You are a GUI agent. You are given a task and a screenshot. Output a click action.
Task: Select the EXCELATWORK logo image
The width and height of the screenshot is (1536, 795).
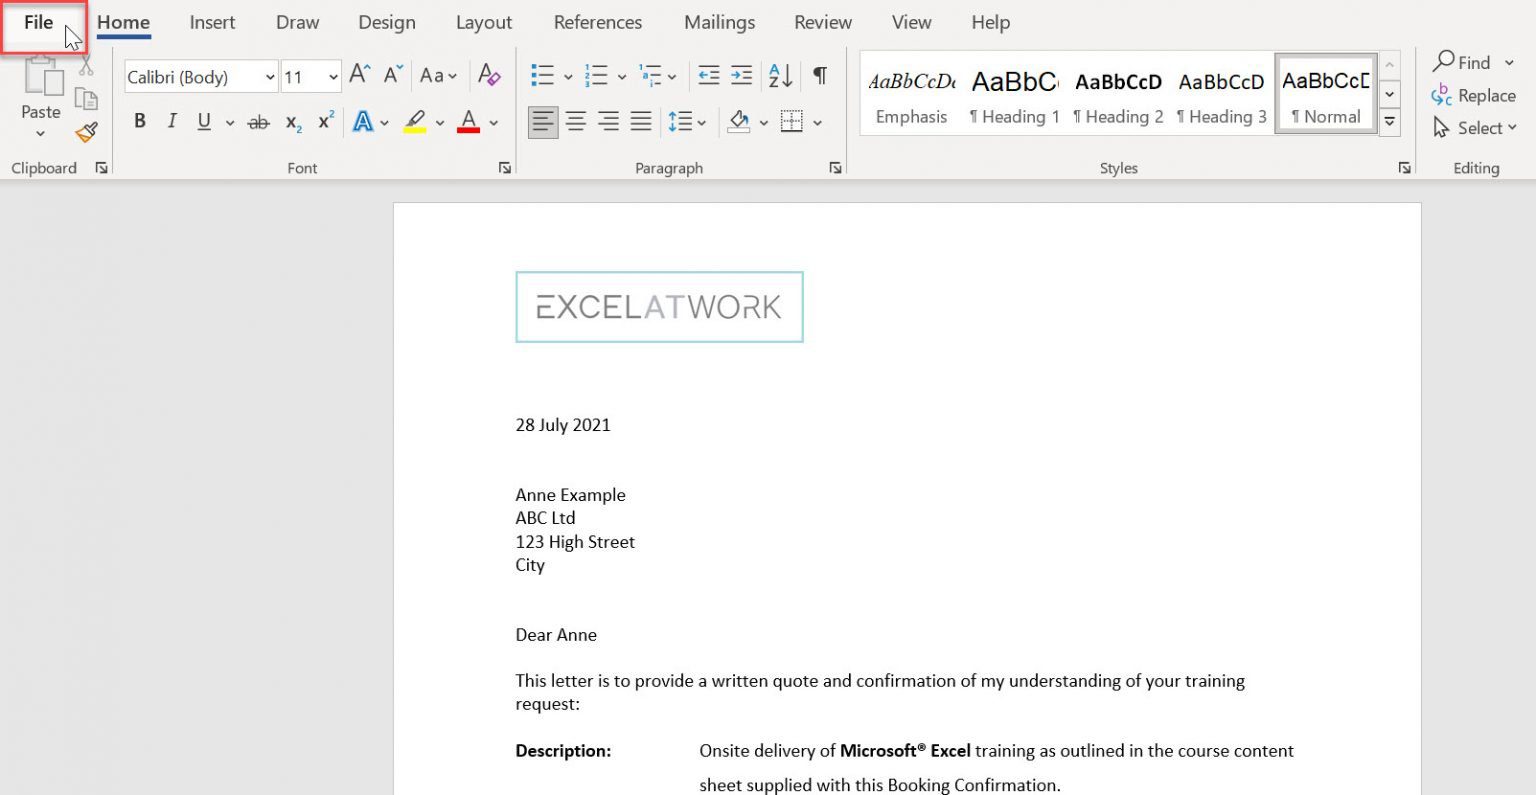(x=659, y=307)
